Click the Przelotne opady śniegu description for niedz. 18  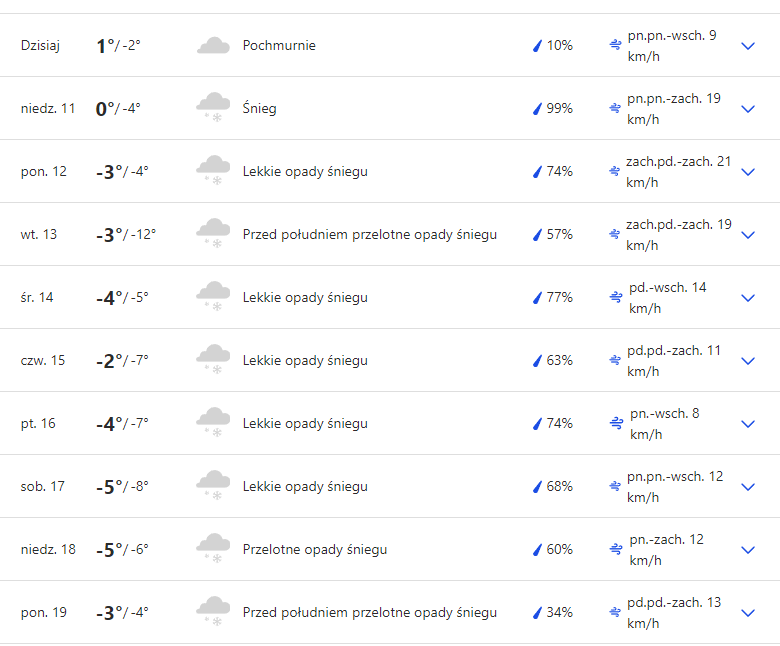pos(315,549)
